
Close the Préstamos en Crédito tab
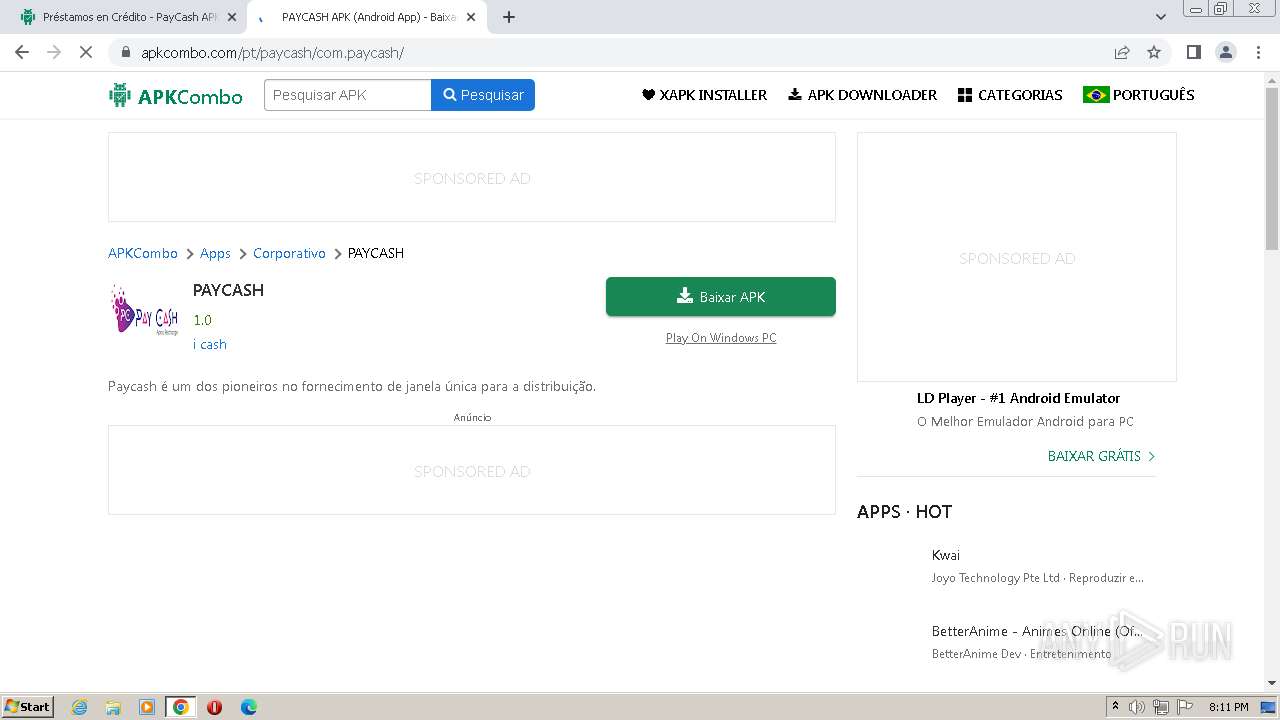(232, 17)
